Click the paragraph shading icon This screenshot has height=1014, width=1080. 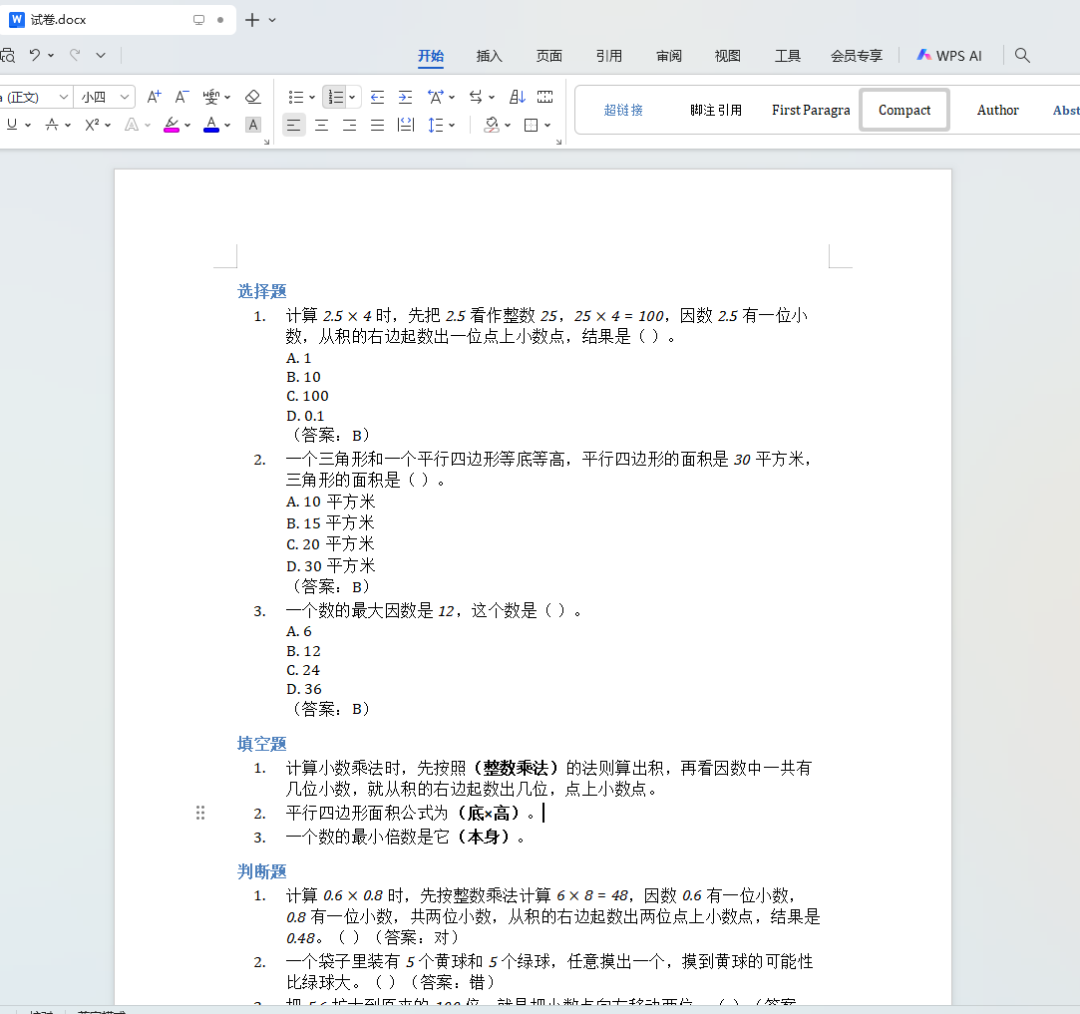(x=492, y=125)
